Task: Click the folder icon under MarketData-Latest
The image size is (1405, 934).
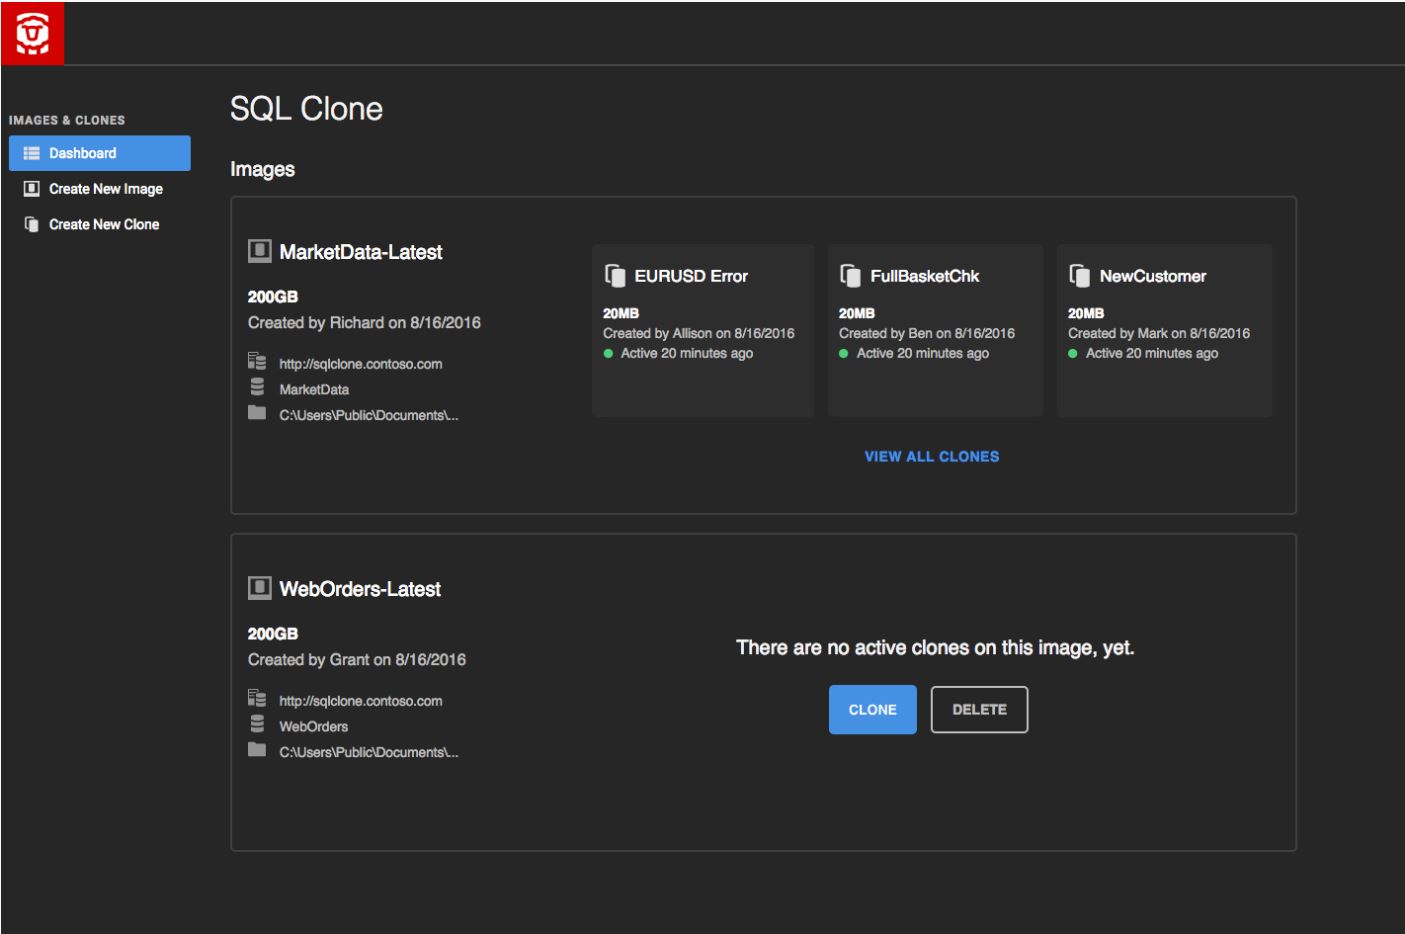Action: point(257,413)
